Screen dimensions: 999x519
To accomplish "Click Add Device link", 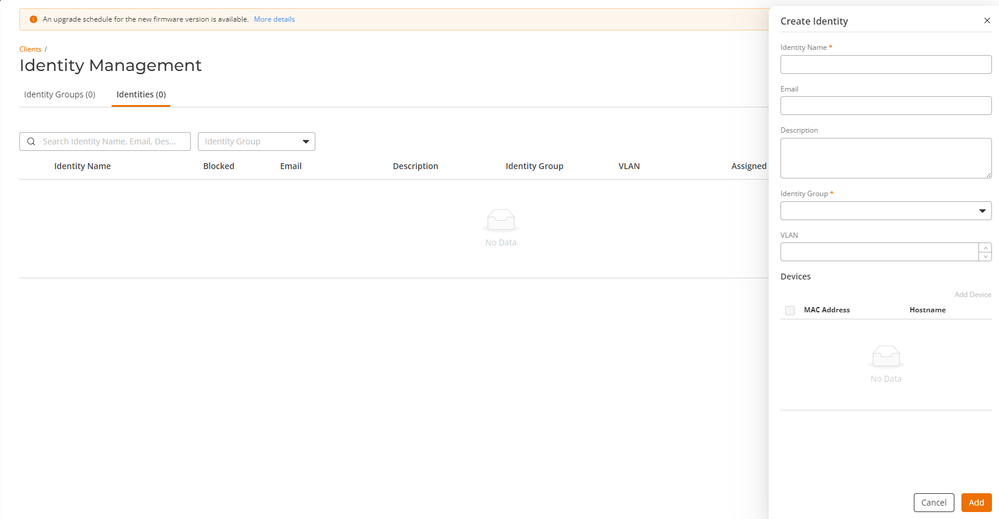I will pyautogui.click(x=972, y=295).
